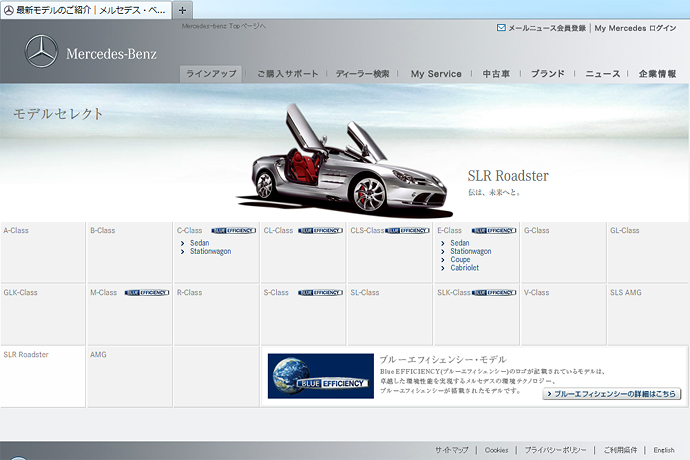Open the ニュース menu

(x=602, y=74)
